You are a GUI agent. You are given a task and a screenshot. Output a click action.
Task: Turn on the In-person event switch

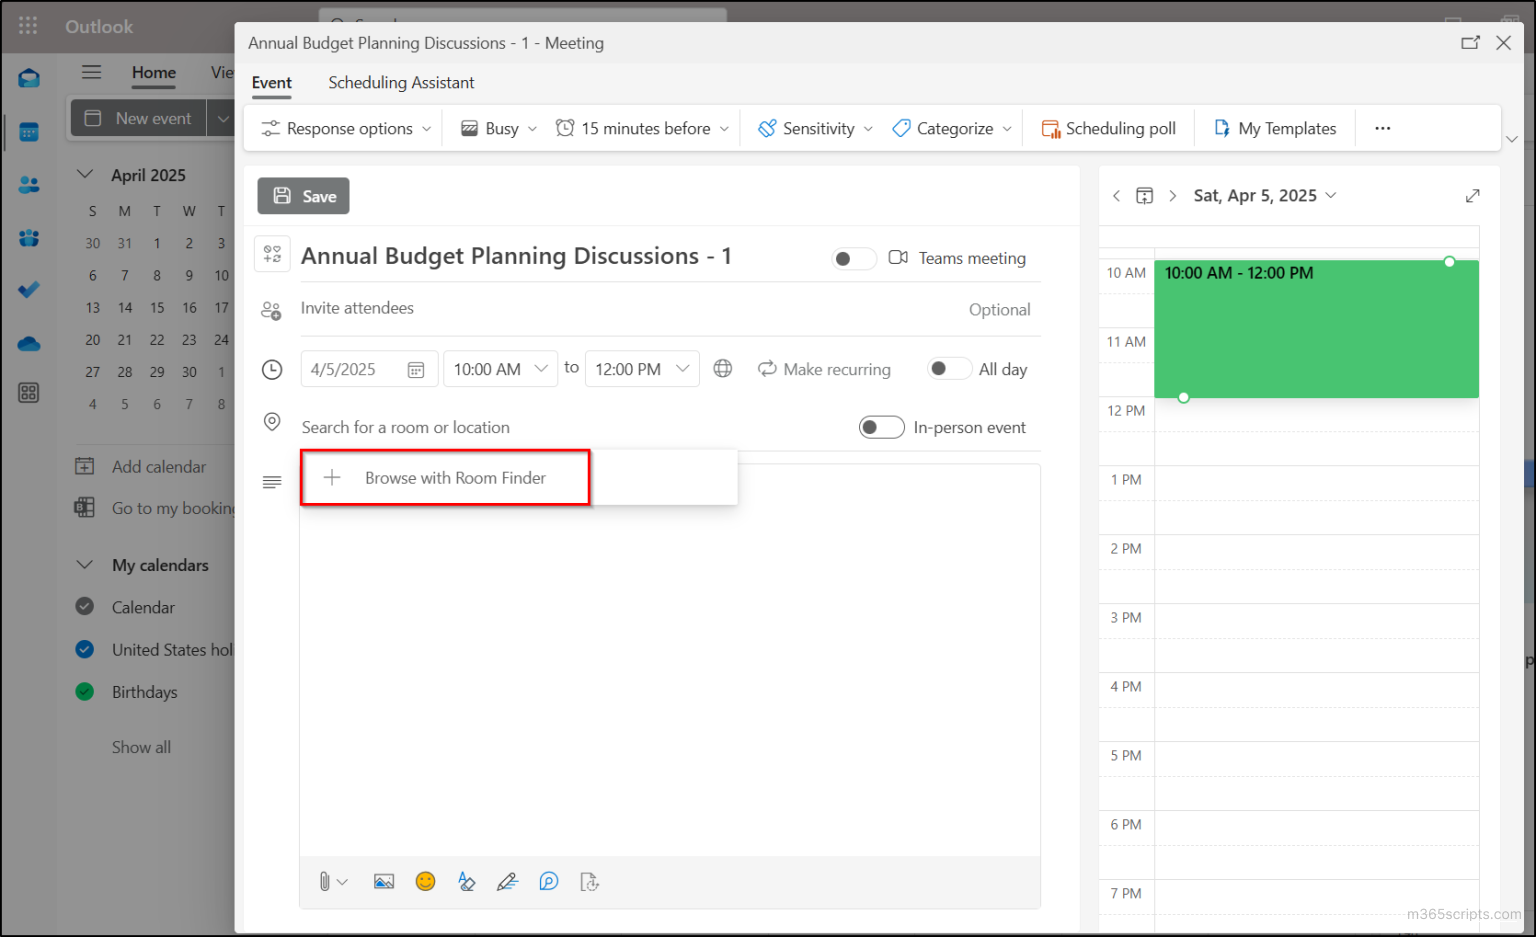pos(881,427)
